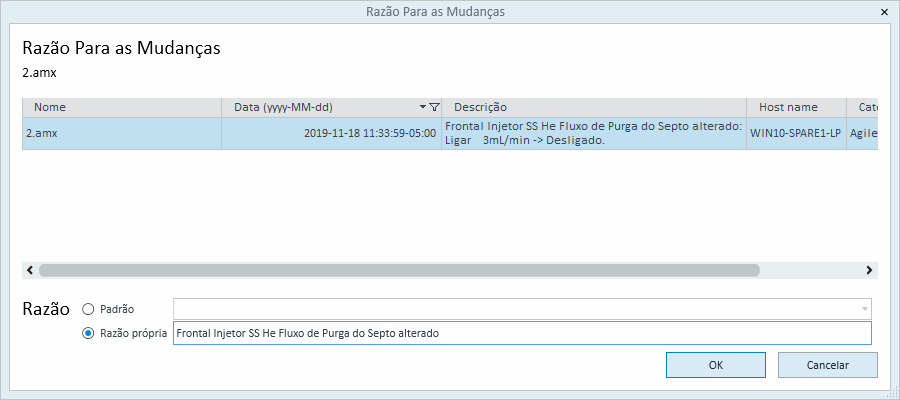Click the WIN10-SPARE1-LP host cell
The image size is (900, 400).
[797, 133]
